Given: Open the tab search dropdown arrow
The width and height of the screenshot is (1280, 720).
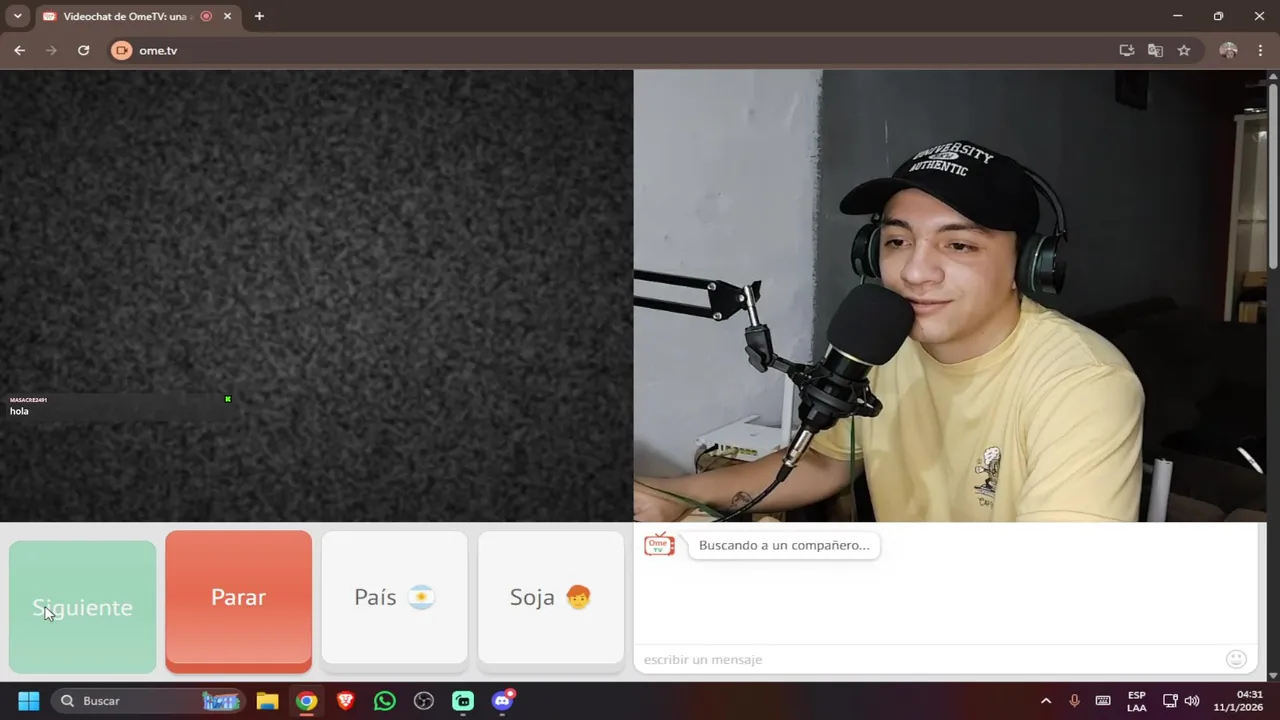Looking at the screenshot, I should coord(17,16).
